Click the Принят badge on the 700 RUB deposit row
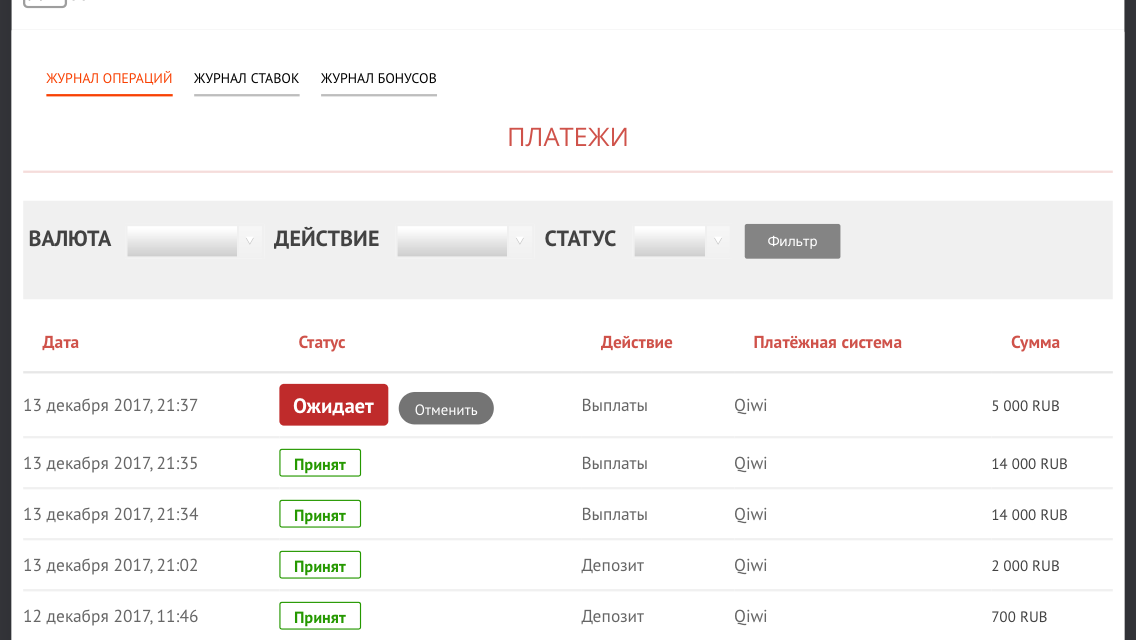Image resolution: width=1136 pixels, height=640 pixels. click(319, 616)
